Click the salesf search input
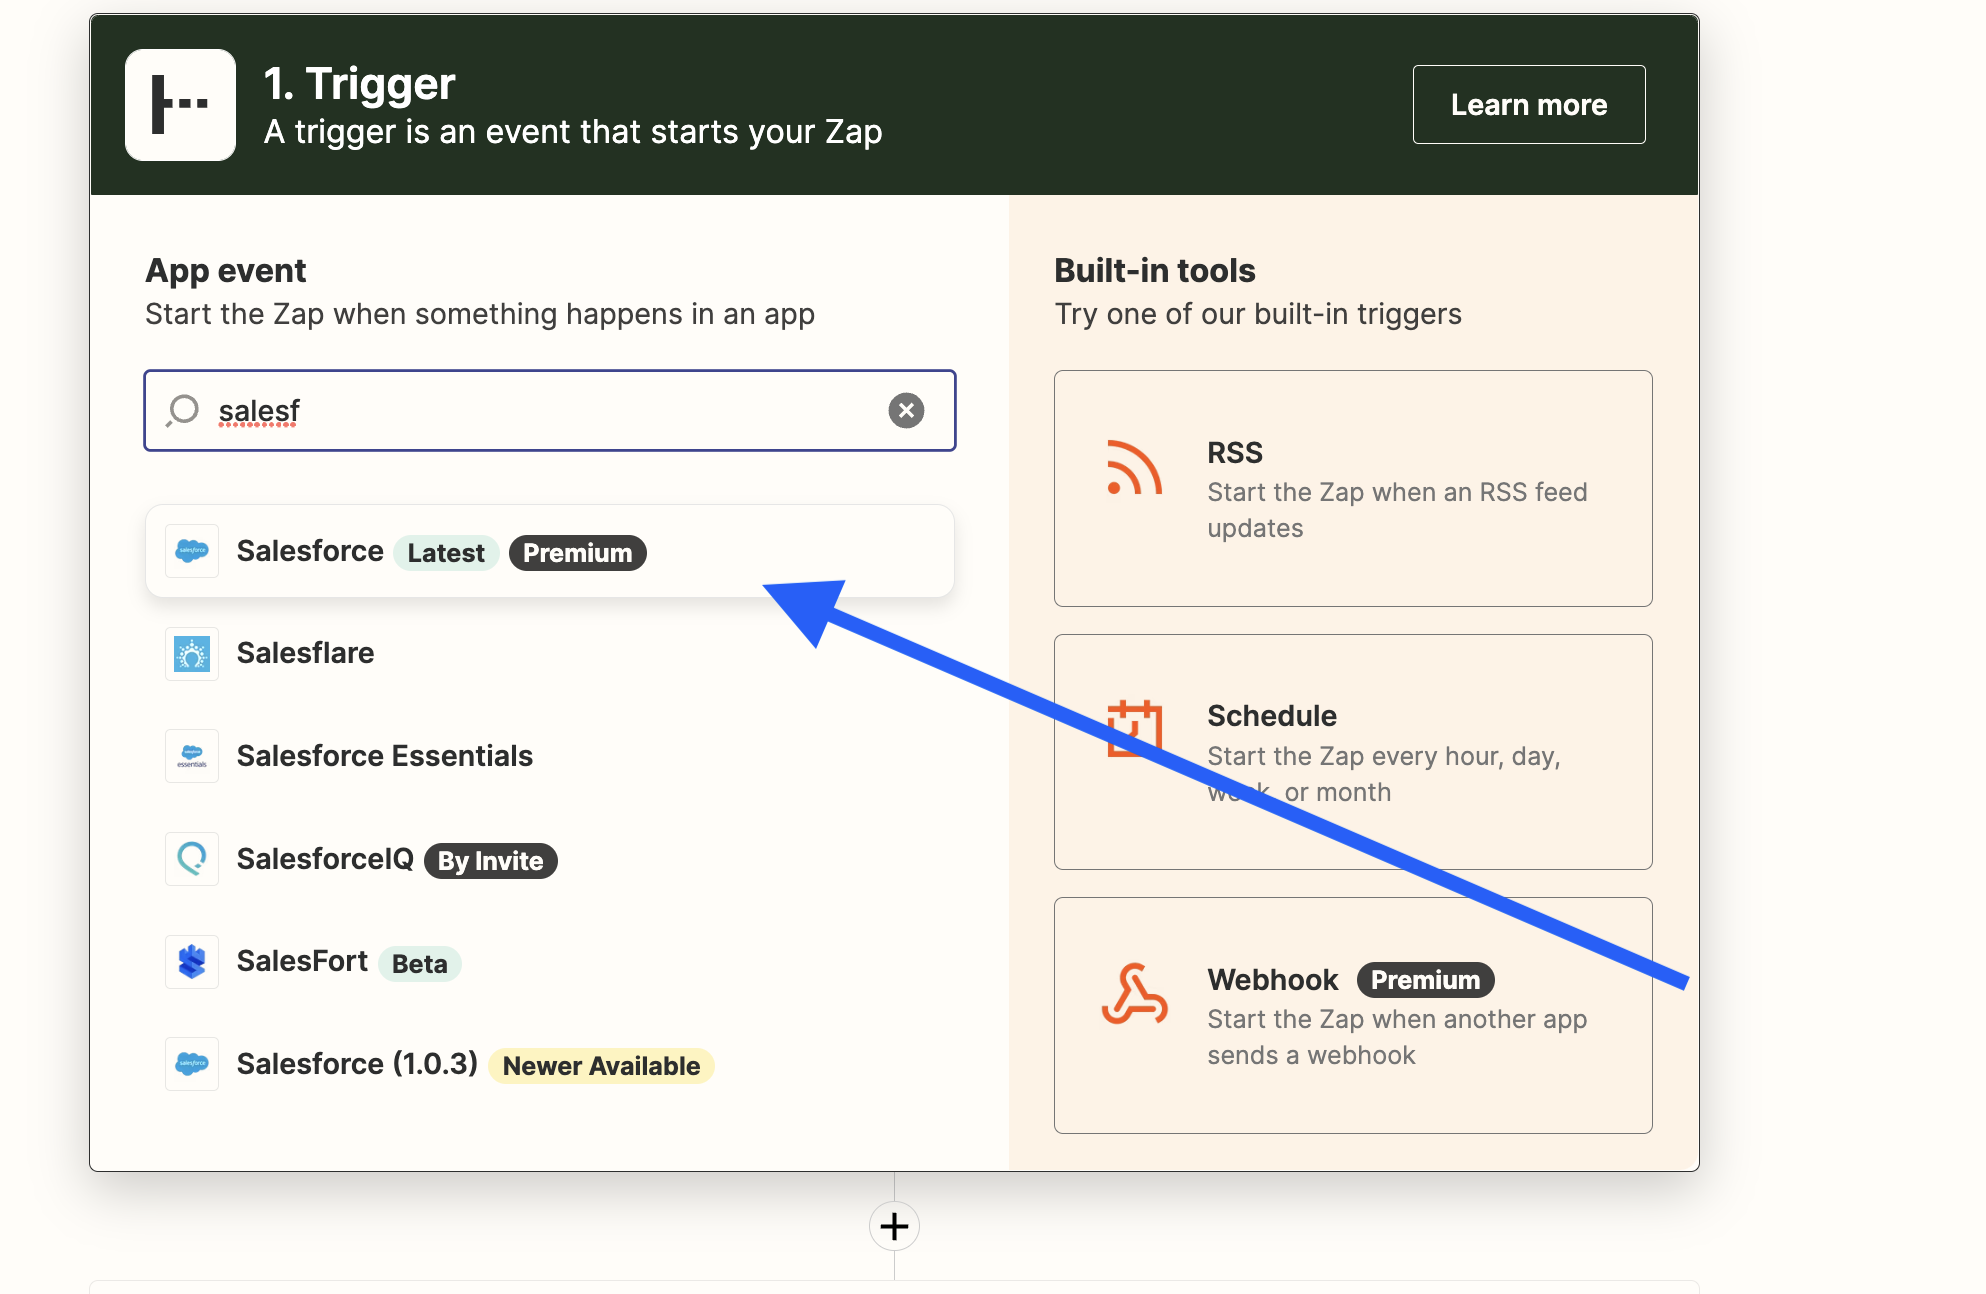The width and height of the screenshot is (1986, 1294). pos(548,410)
